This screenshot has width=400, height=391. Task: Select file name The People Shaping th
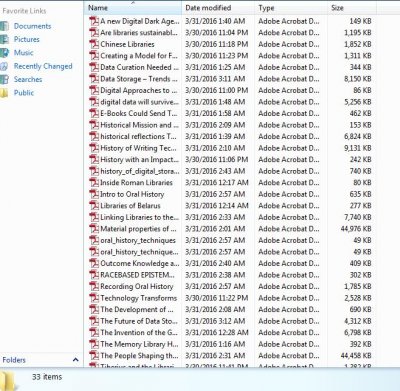139,356
